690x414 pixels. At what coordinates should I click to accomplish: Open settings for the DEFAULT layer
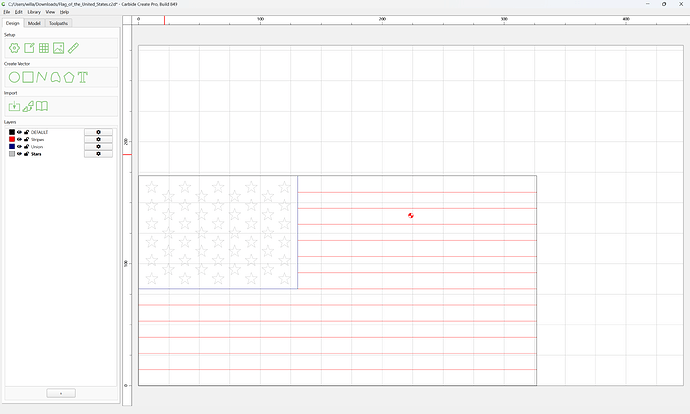pos(98,132)
